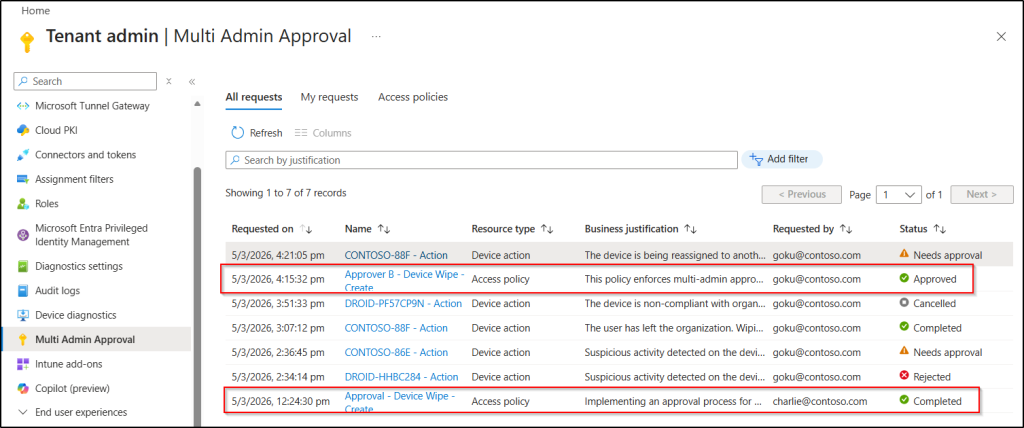Click charlie@contoso.com requester cell
Image resolution: width=1024 pixels, height=428 pixels.
click(x=820, y=401)
